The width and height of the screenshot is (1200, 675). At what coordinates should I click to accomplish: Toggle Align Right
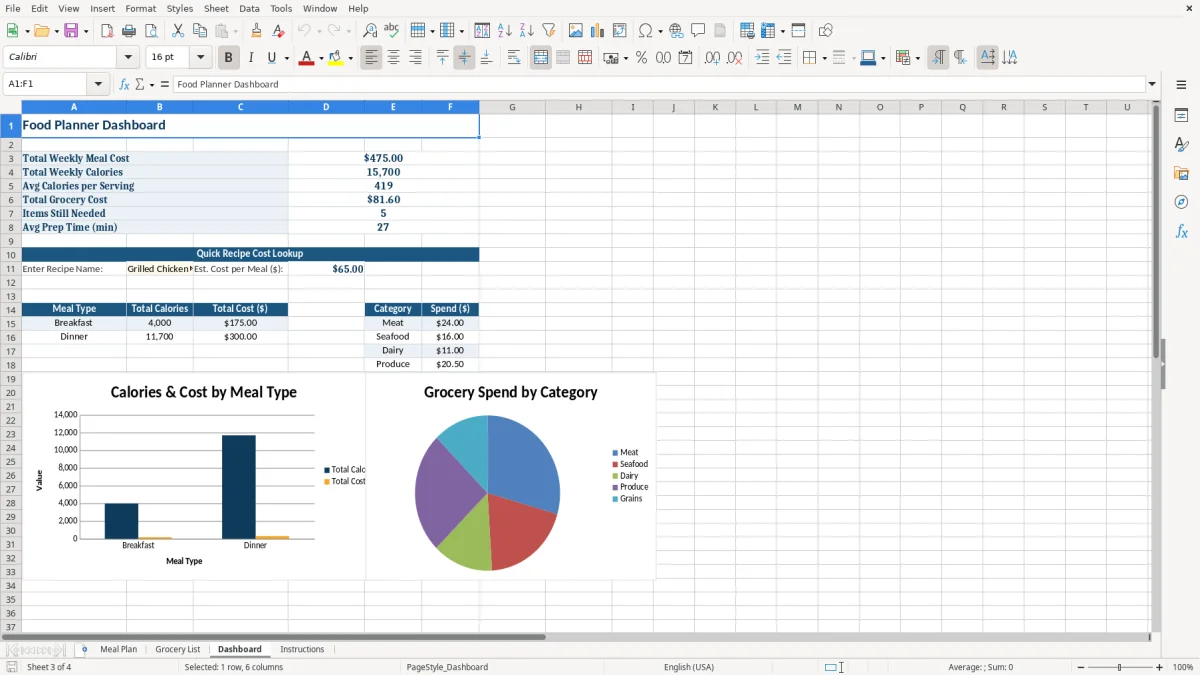[415, 58]
